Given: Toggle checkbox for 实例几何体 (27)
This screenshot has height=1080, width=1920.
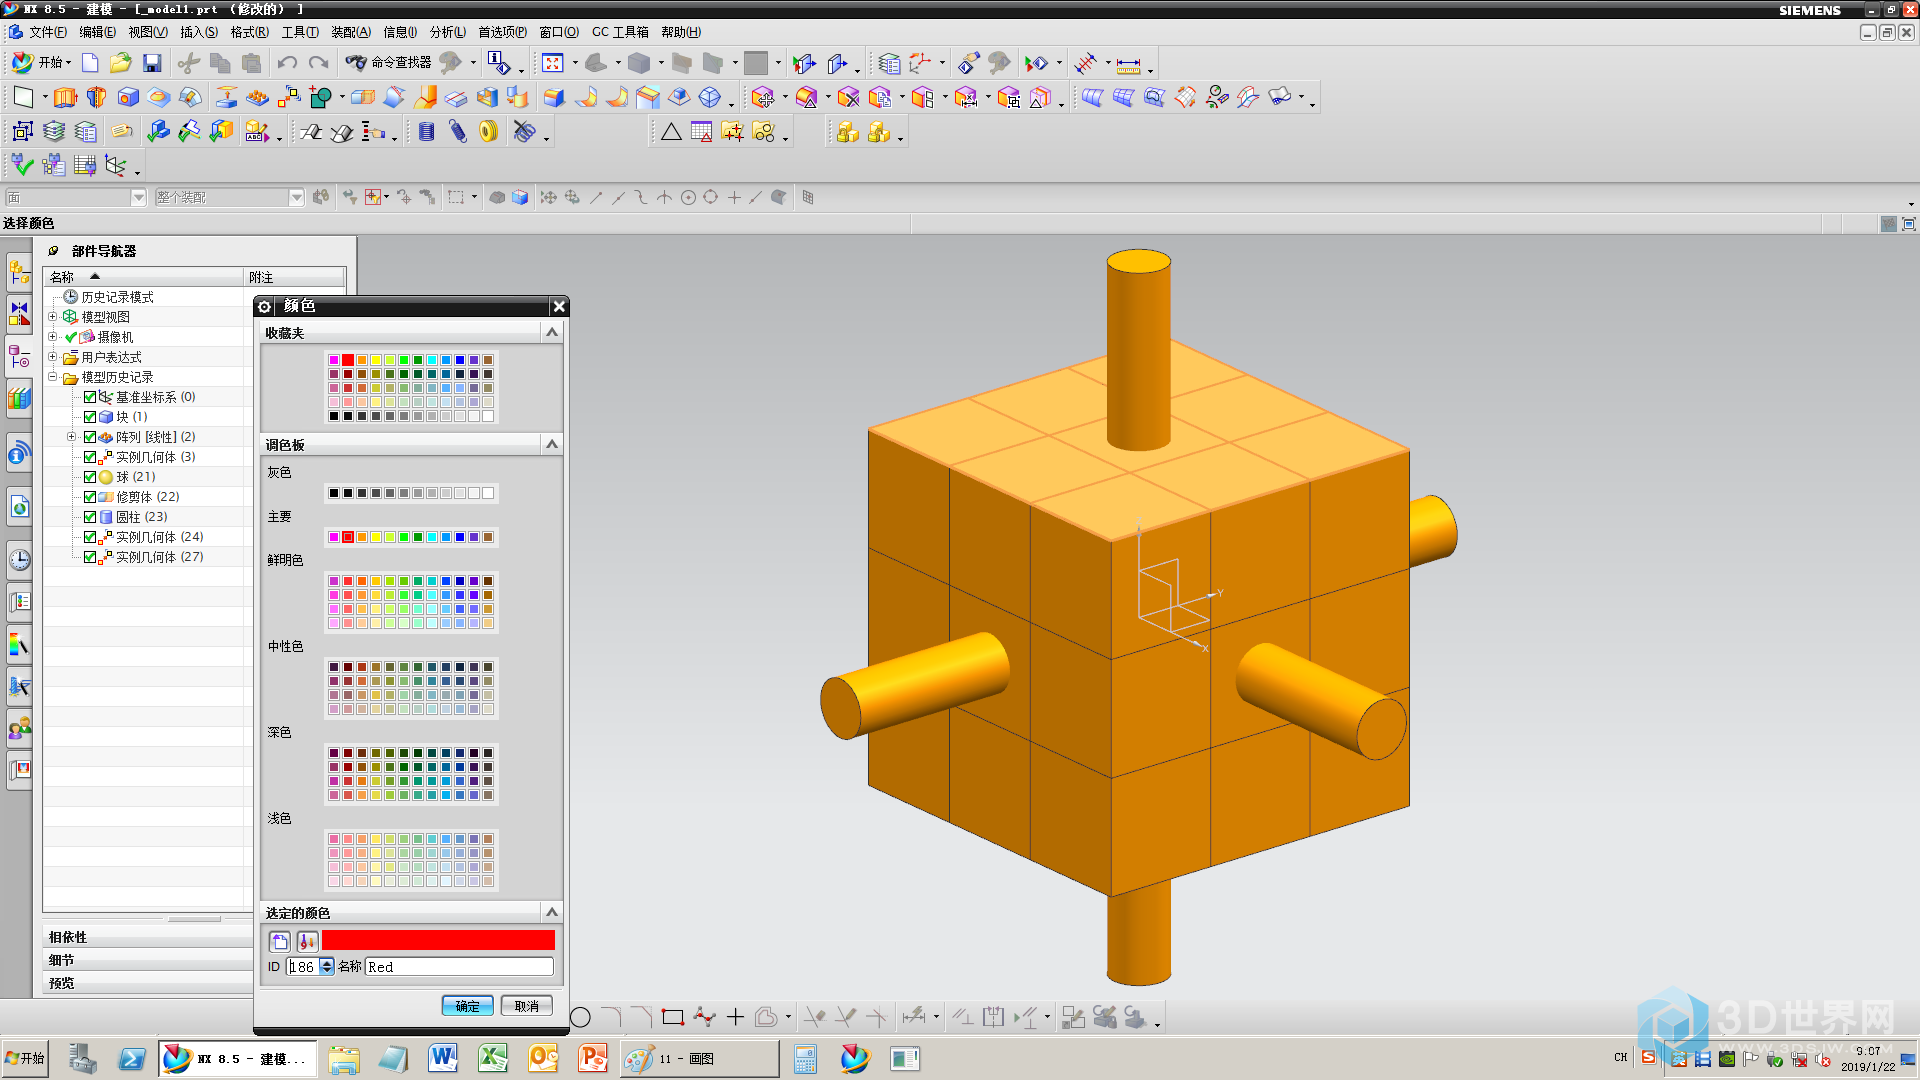Looking at the screenshot, I should point(90,557).
